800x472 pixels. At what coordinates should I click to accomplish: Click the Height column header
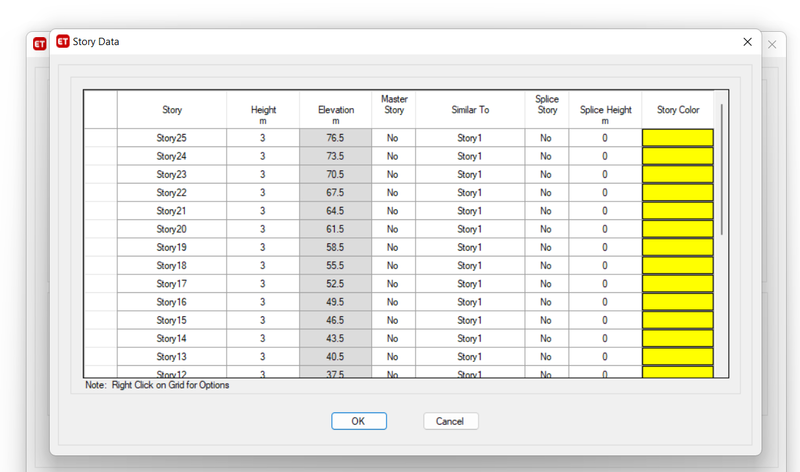(263, 110)
